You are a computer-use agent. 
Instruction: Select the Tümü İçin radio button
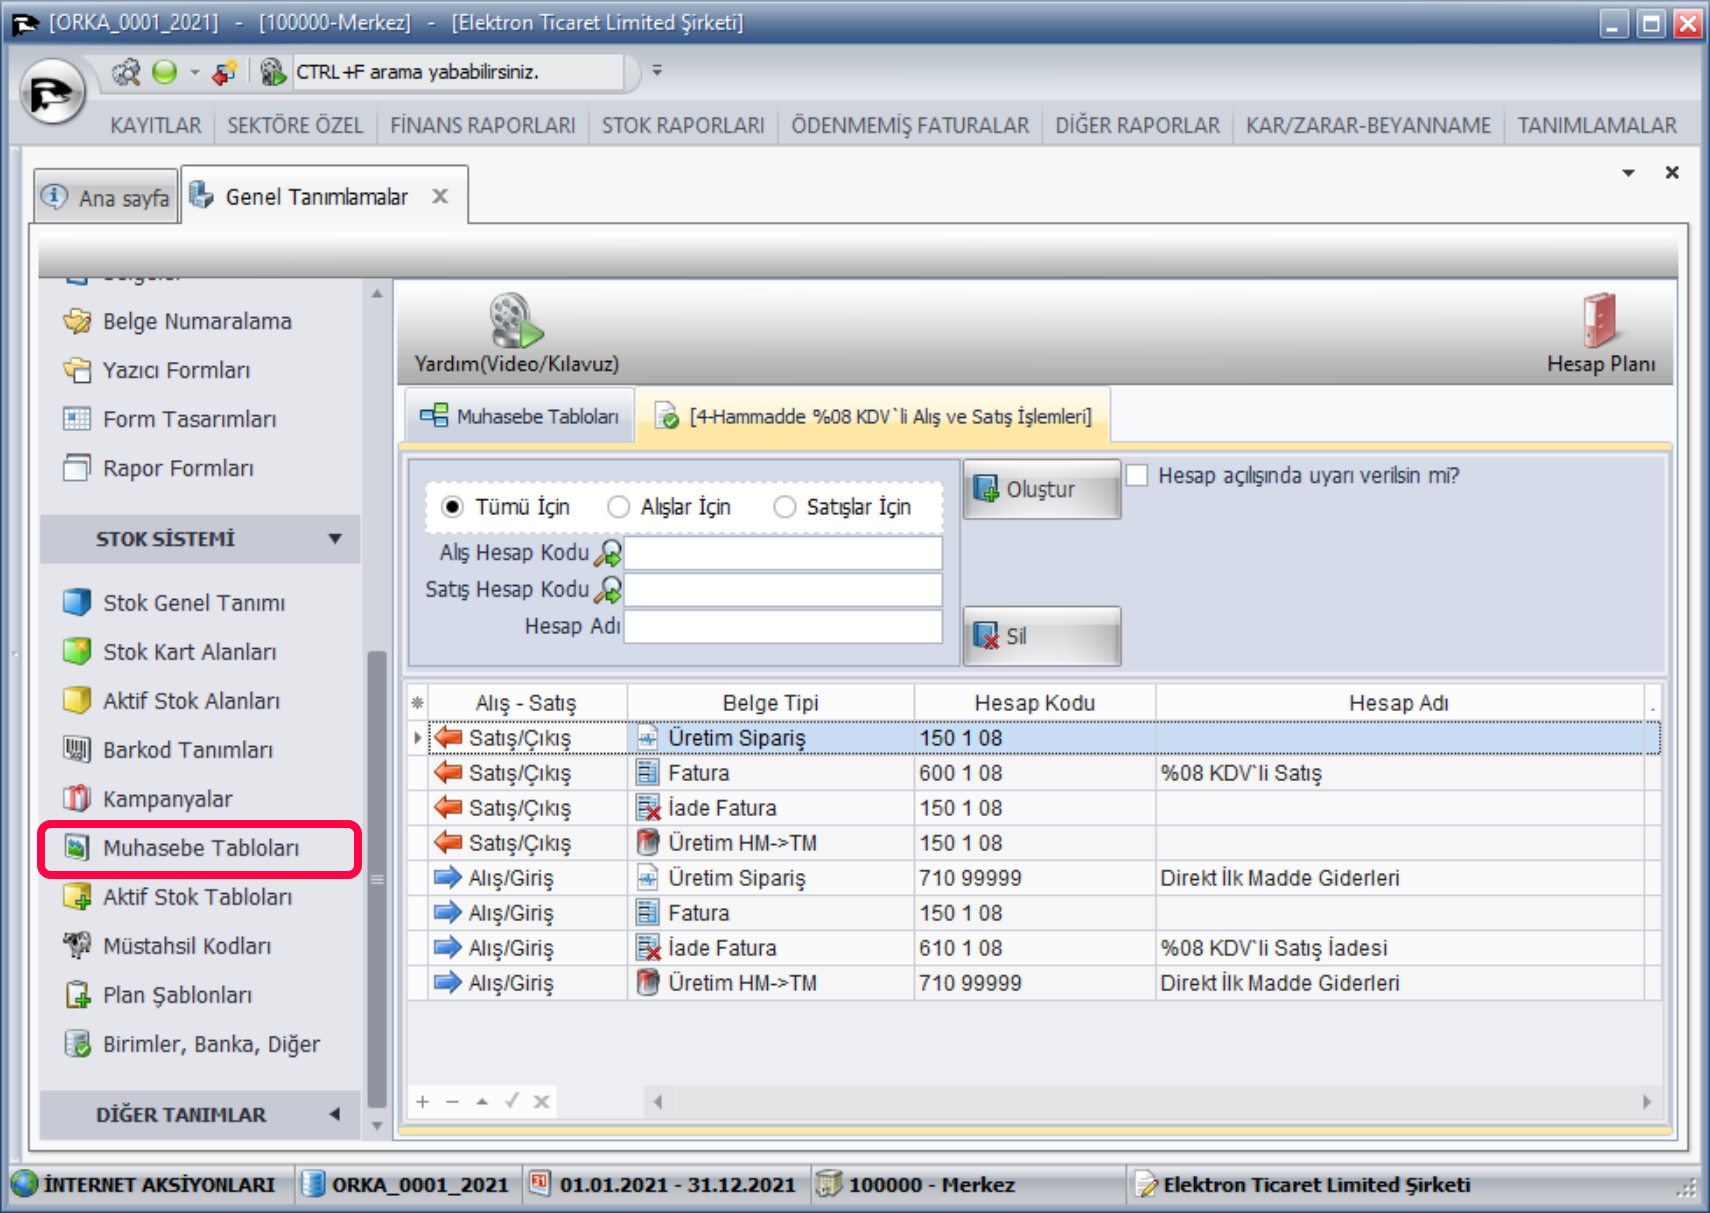click(453, 507)
